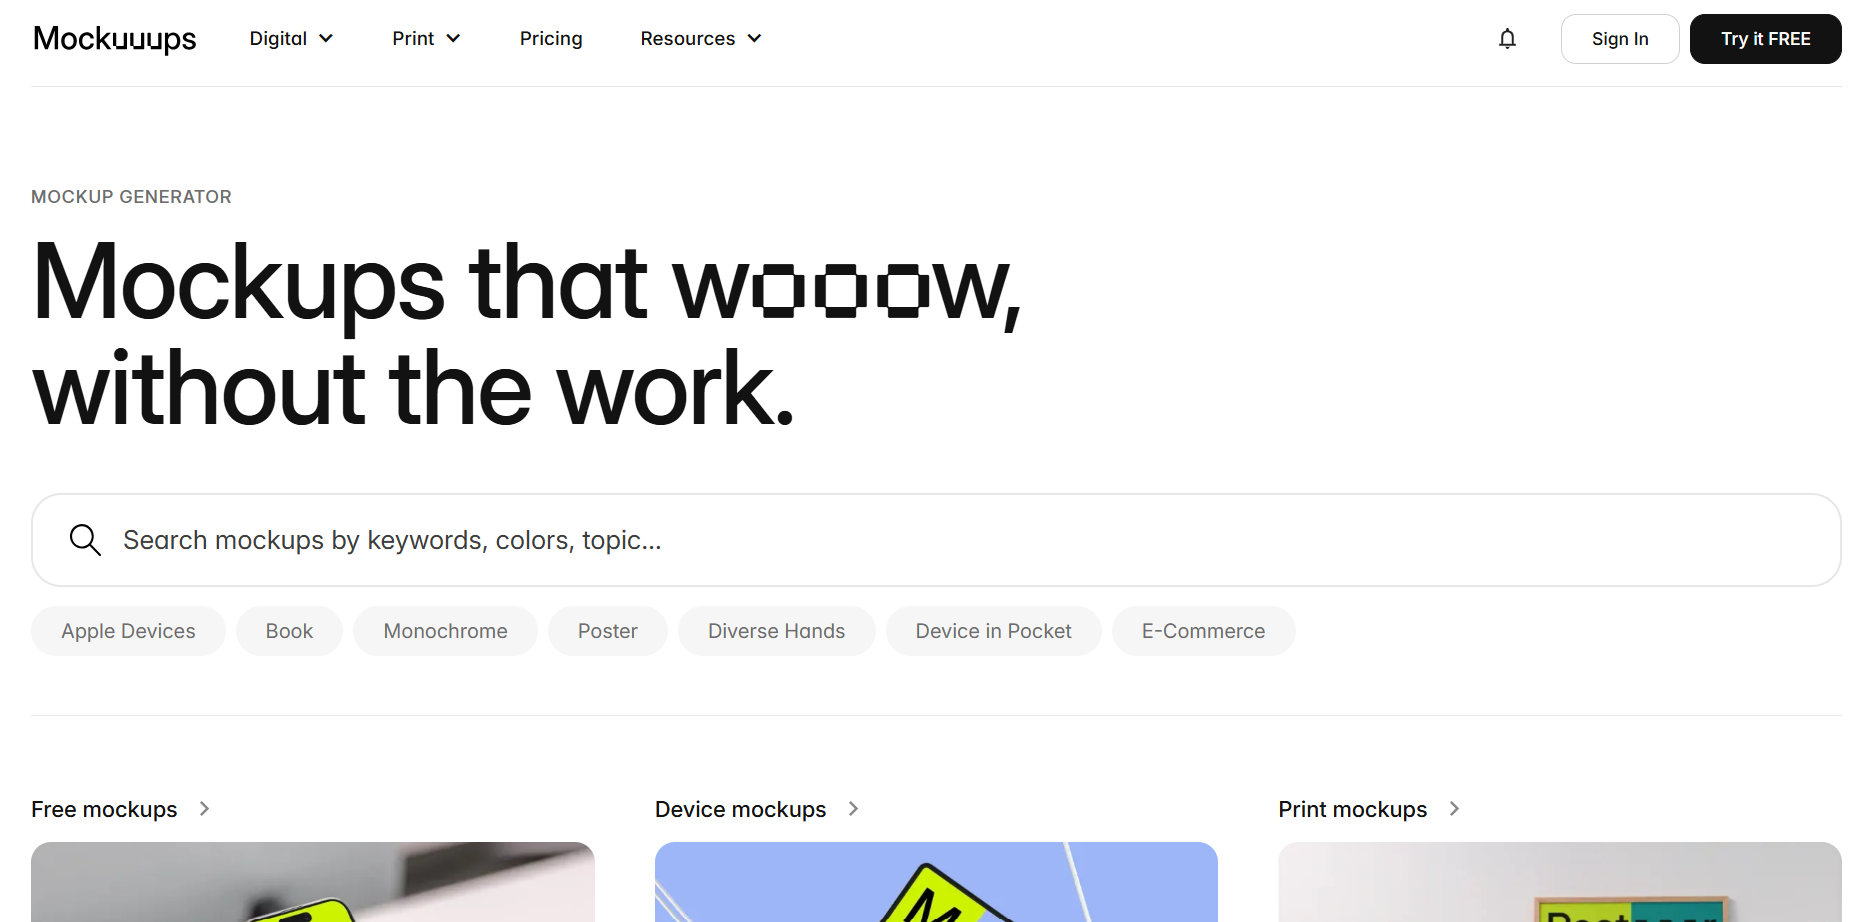Choose the Diverse Hands filter
The height and width of the screenshot is (922, 1872).
tap(776, 631)
